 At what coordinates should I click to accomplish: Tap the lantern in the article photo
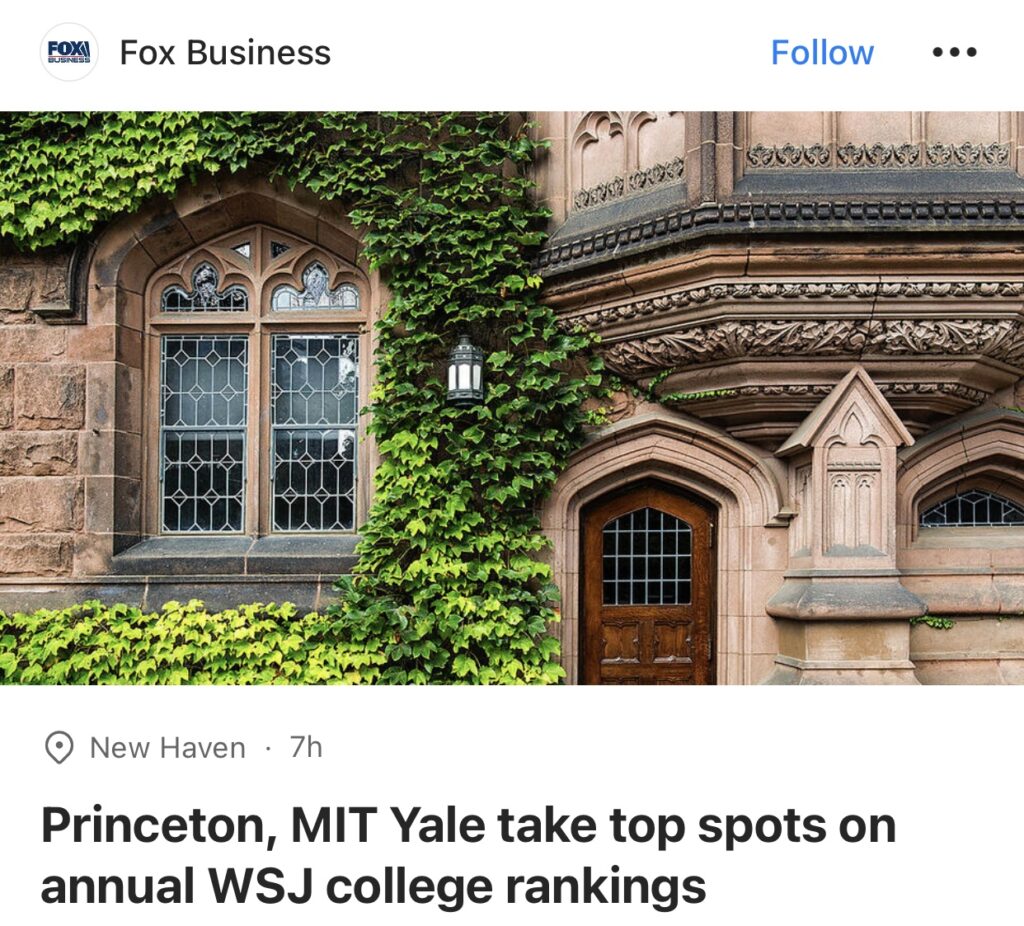[465, 368]
